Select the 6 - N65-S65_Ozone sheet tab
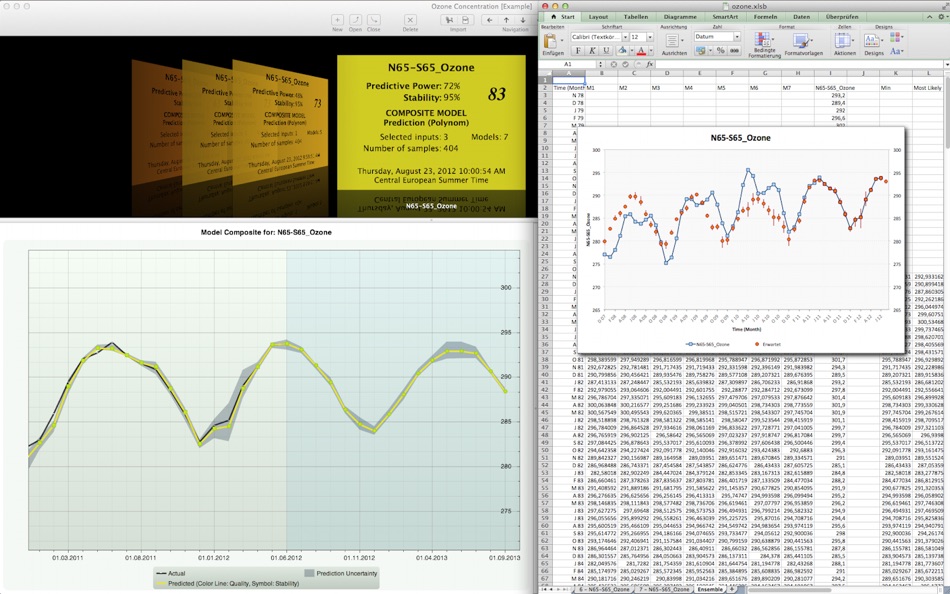Screen dimensions: 950x594 tap(605, 589)
